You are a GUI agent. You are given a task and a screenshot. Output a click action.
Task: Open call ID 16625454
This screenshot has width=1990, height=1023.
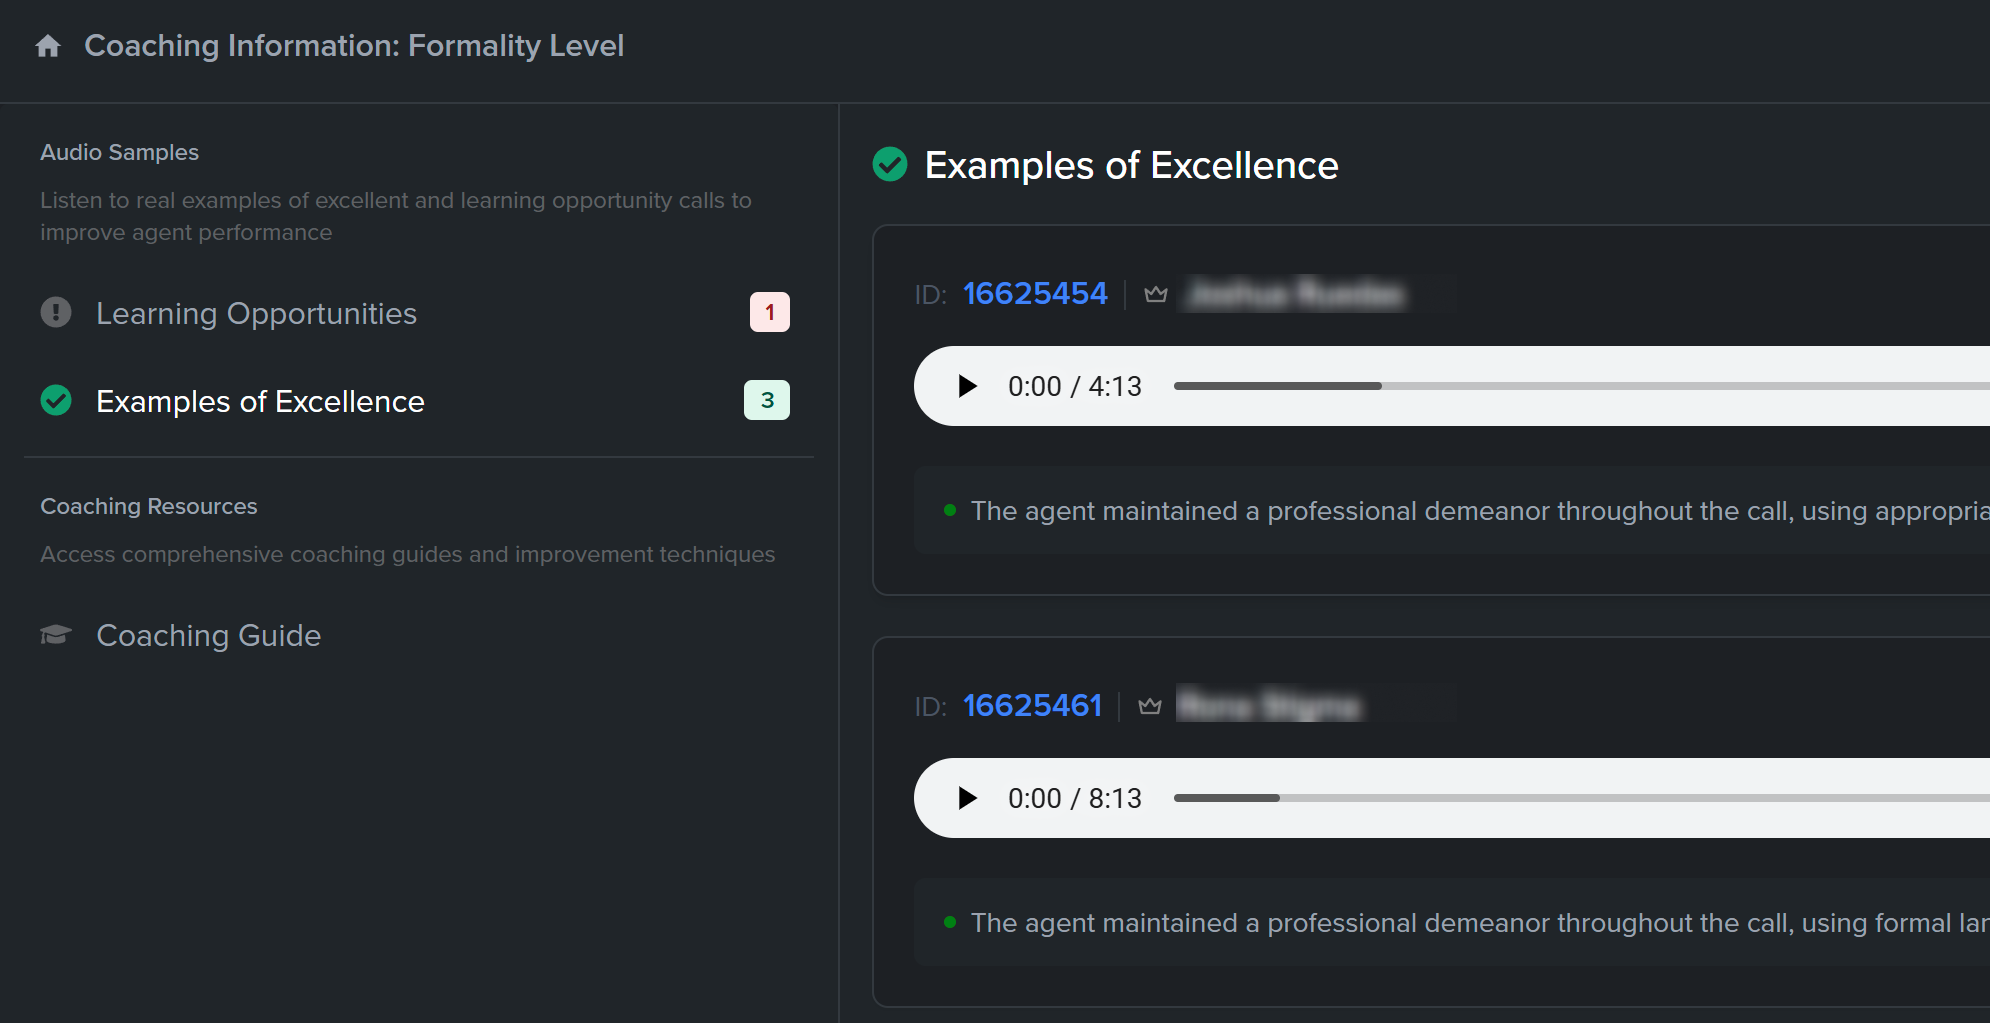pyautogui.click(x=1035, y=294)
